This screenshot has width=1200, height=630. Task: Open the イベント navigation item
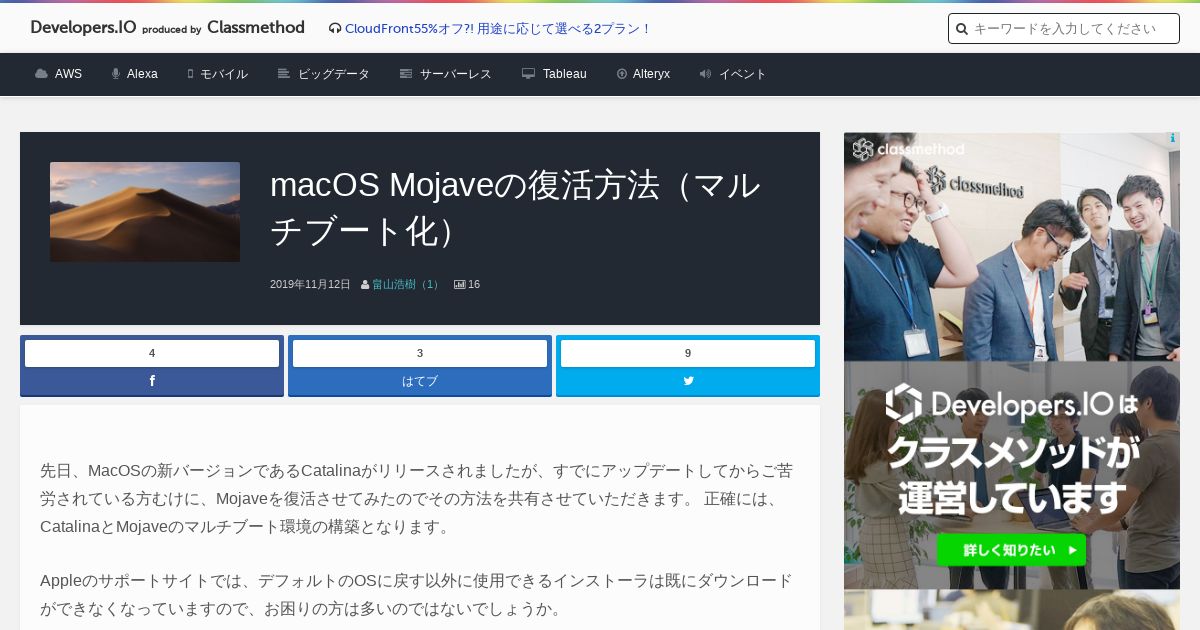pyautogui.click(x=733, y=74)
